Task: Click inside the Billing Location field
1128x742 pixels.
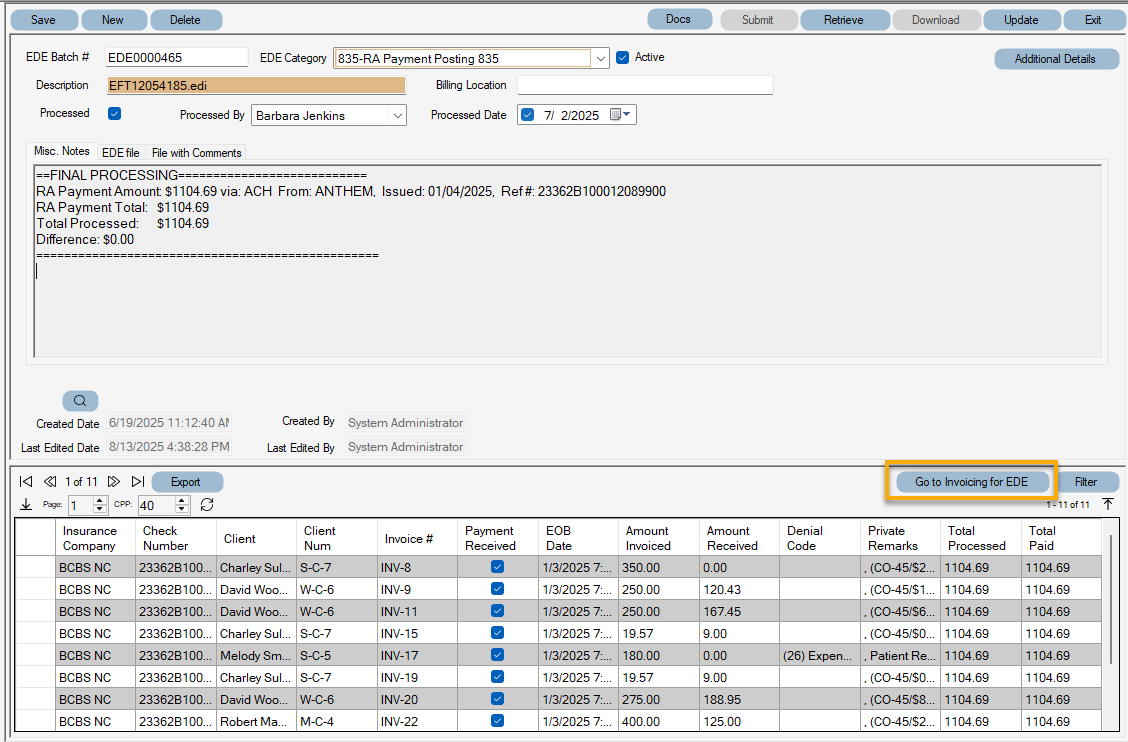Action: pos(645,85)
